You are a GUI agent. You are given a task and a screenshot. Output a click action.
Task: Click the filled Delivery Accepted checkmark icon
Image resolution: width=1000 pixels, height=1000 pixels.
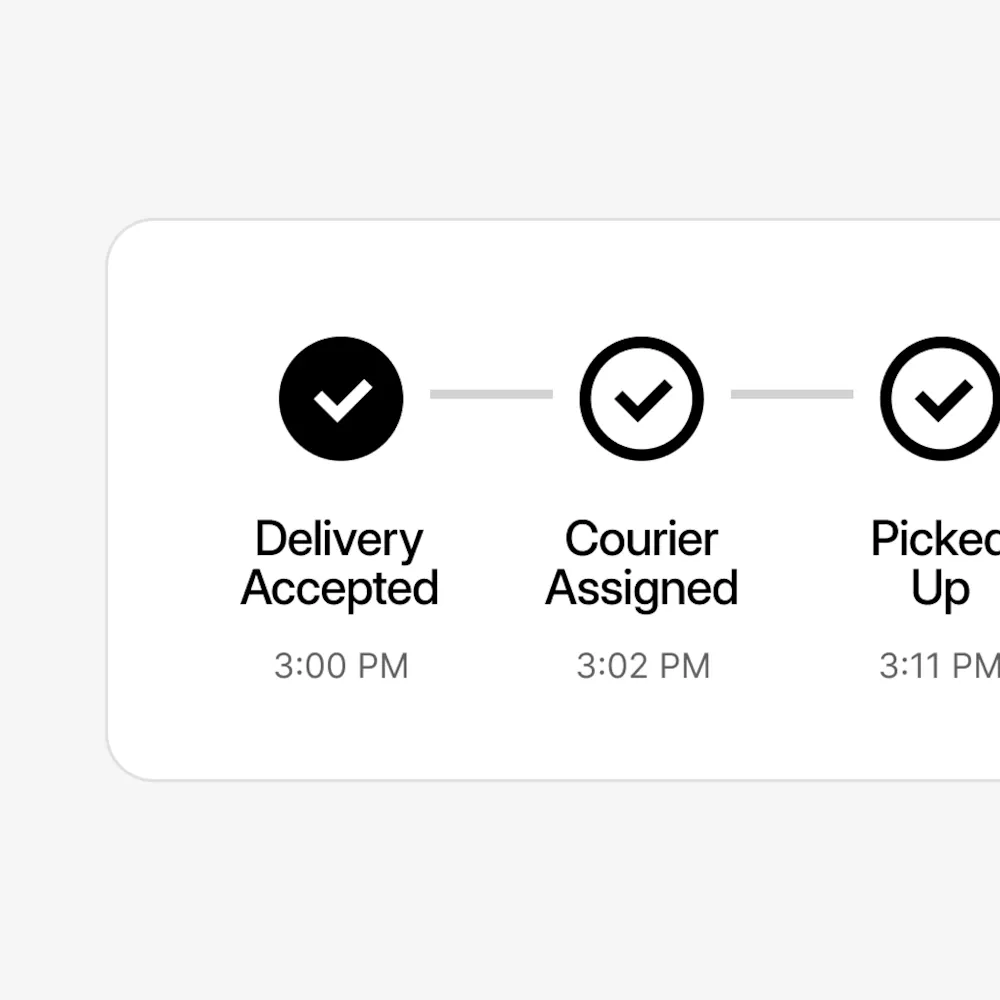click(x=341, y=396)
